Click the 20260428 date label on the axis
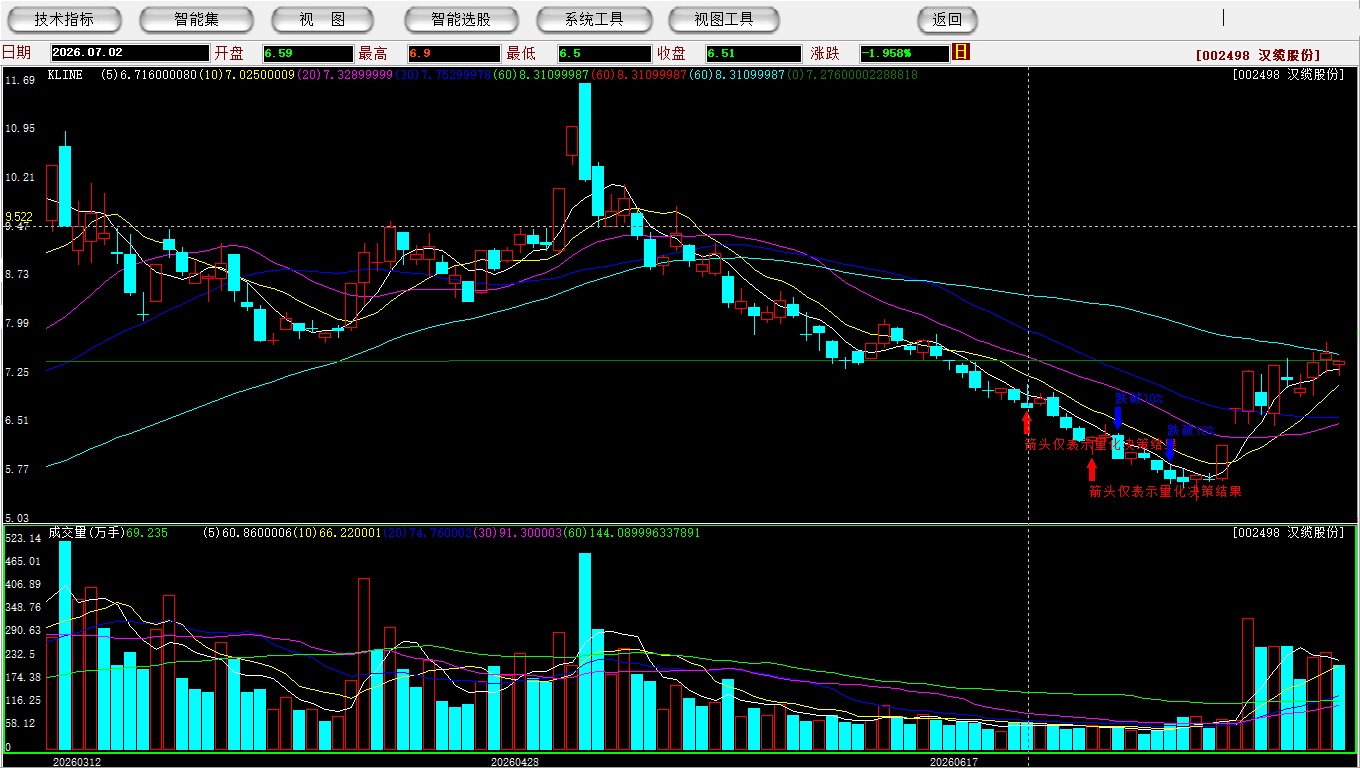Image resolution: width=1360 pixels, height=768 pixels. click(x=515, y=762)
